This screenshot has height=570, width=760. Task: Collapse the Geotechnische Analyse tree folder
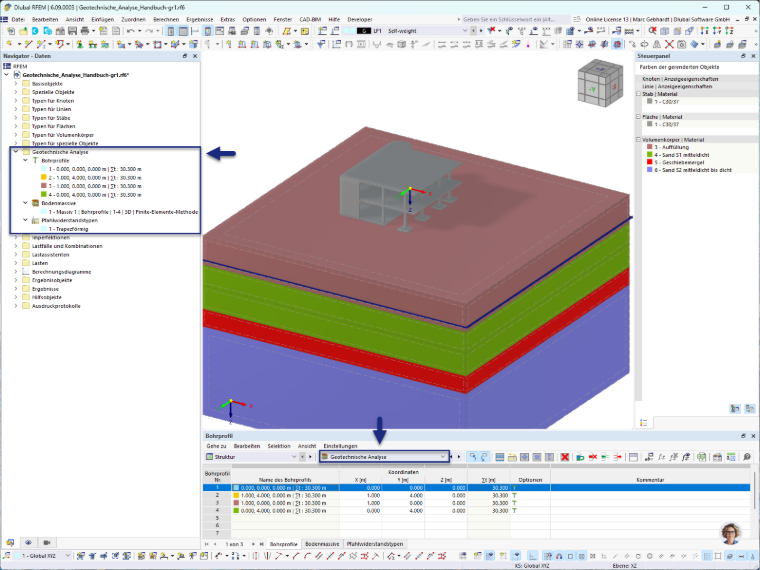tap(16, 152)
